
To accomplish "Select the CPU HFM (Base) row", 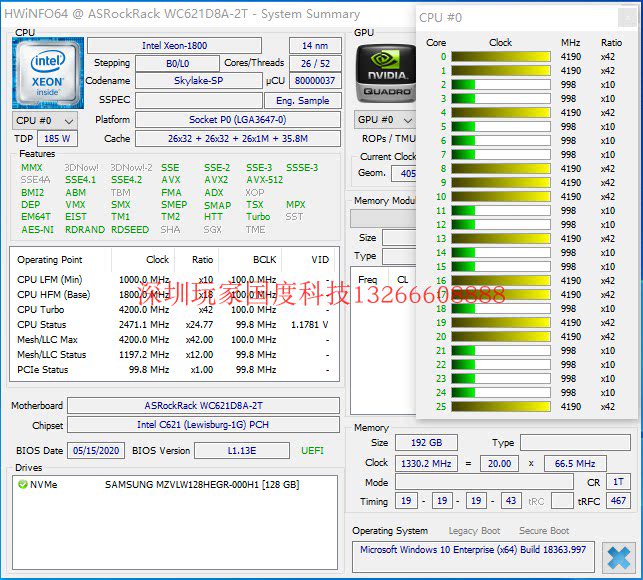I will click(x=174, y=295).
